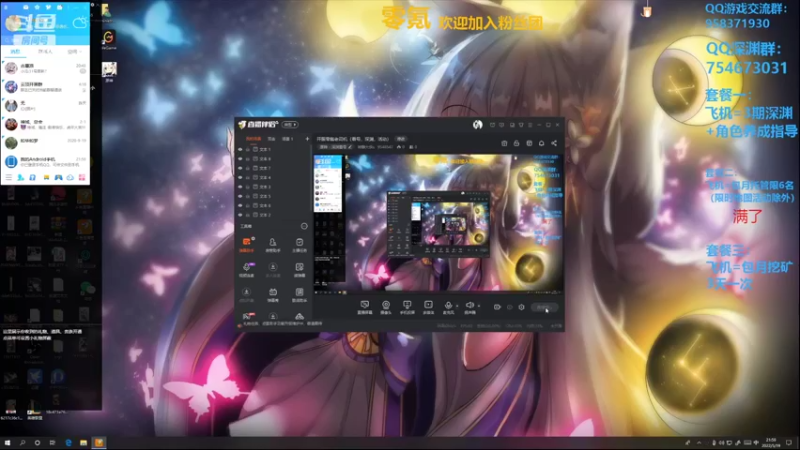Expand the toolbox with its circular more button
Image resolution: width=800 pixels, height=450 pixels.
304,226
